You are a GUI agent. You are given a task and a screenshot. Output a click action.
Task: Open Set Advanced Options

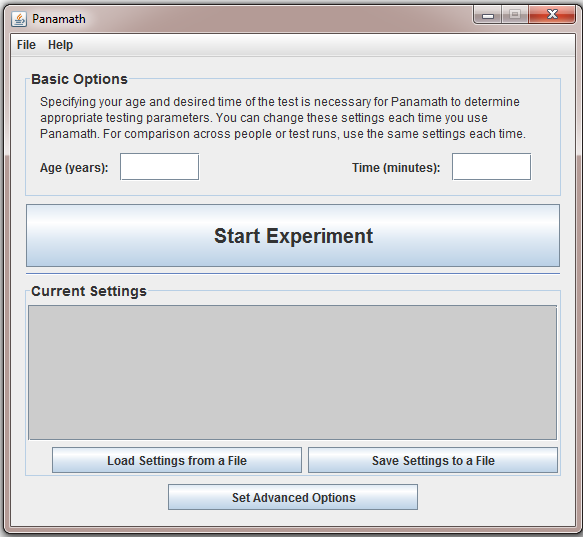[x=293, y=497]
